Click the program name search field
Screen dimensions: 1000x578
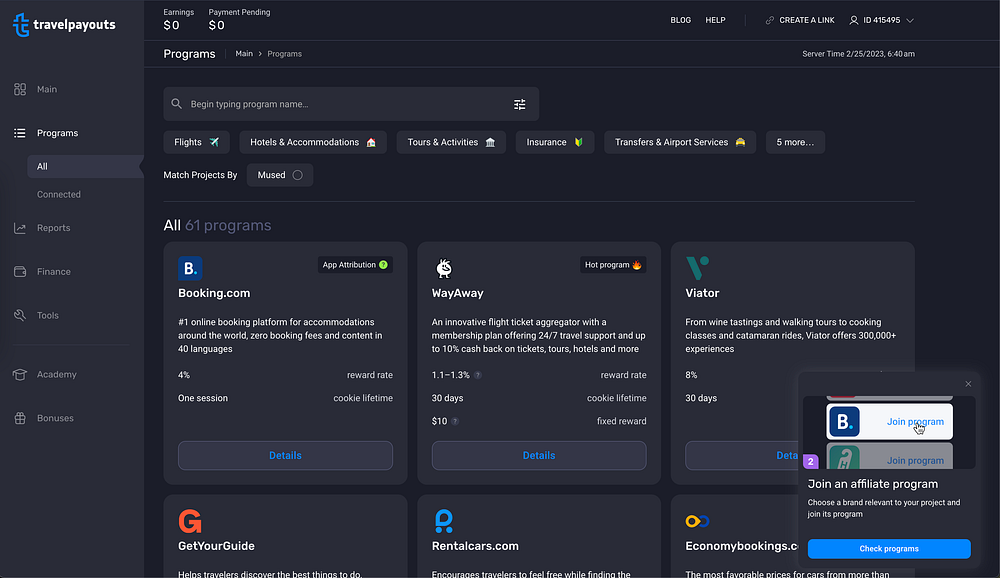[x=351, y=104]
